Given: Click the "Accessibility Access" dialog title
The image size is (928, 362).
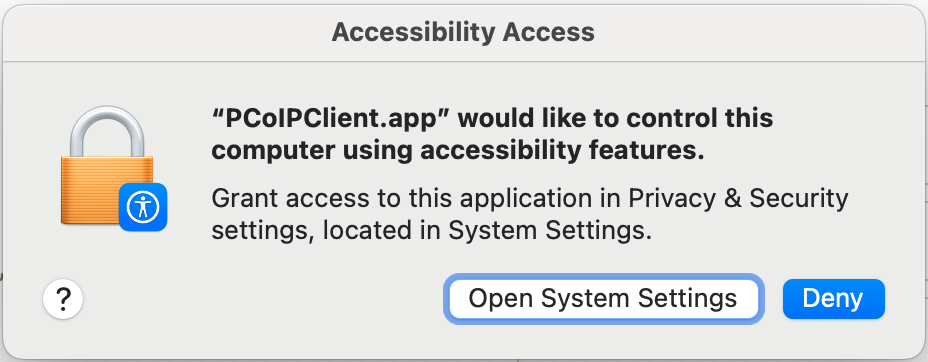Looking at the screenshot, I should click(x=463, y=31).
